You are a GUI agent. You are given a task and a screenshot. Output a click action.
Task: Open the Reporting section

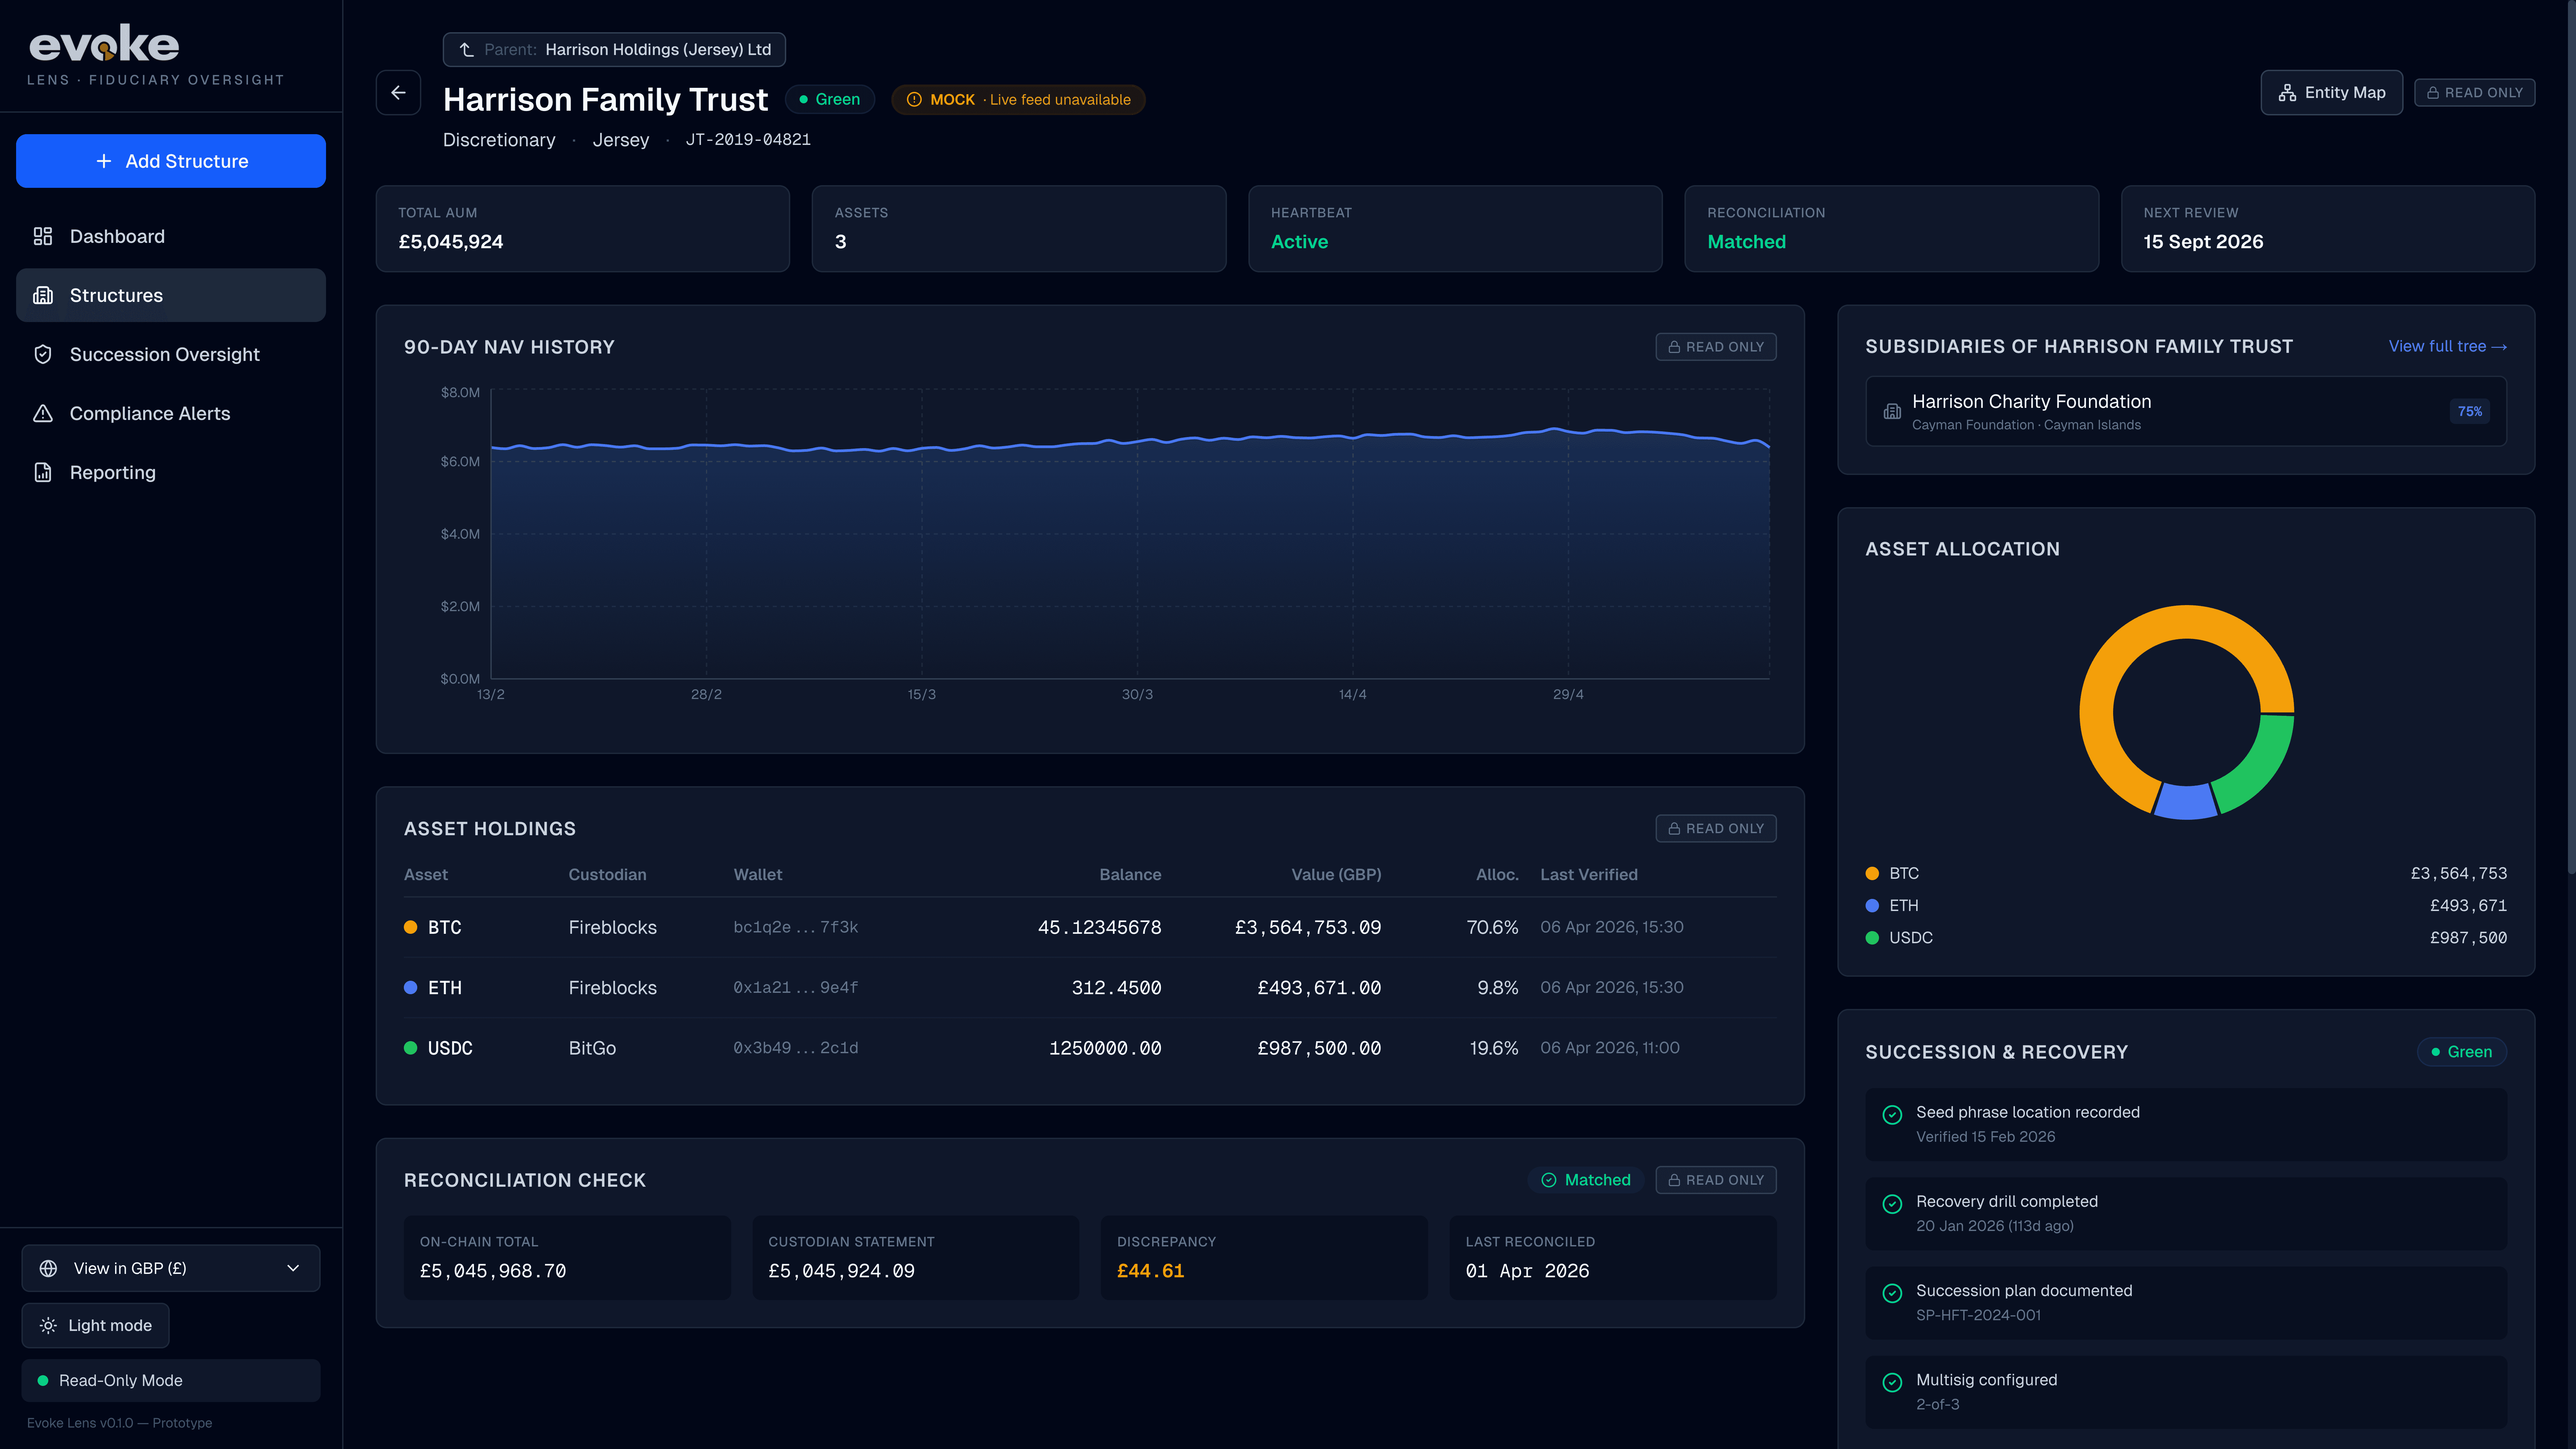[171, 472]
